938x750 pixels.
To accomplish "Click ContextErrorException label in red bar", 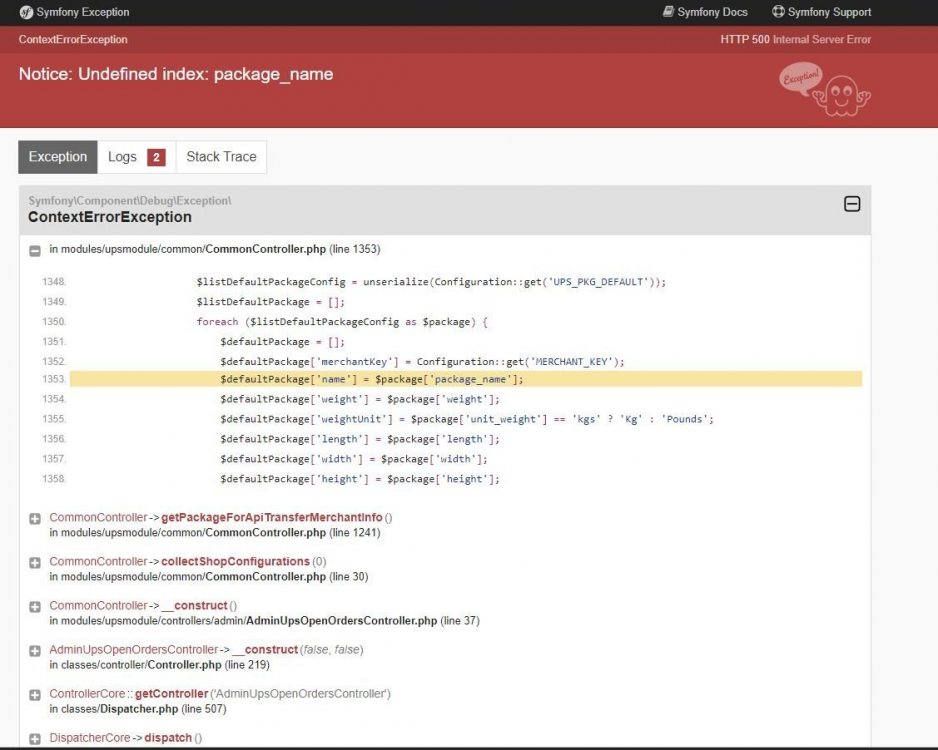I will (x=73, y=39).
